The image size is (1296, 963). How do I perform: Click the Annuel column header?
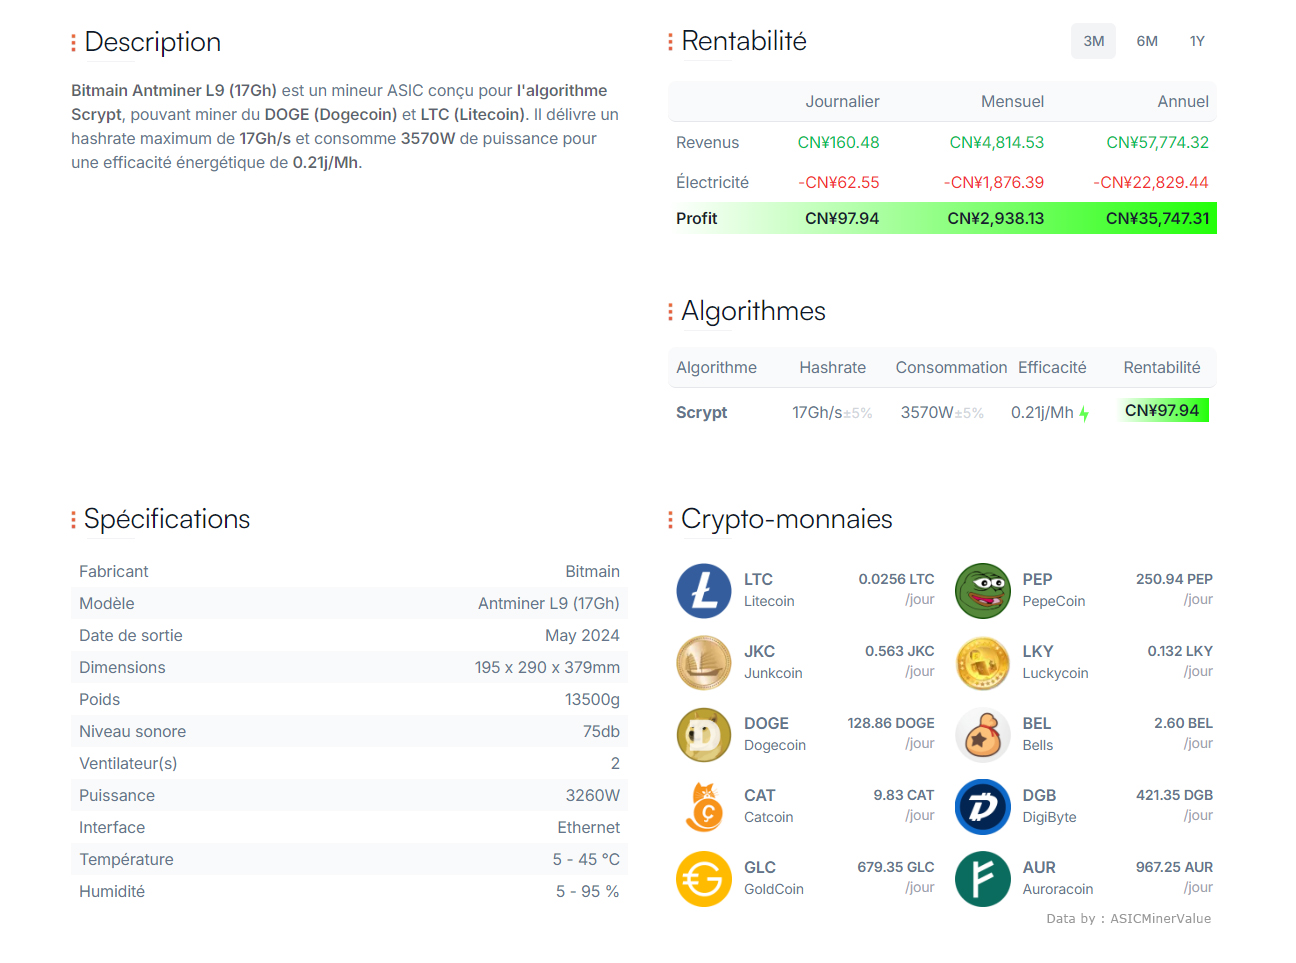[x=1183, y=101]
